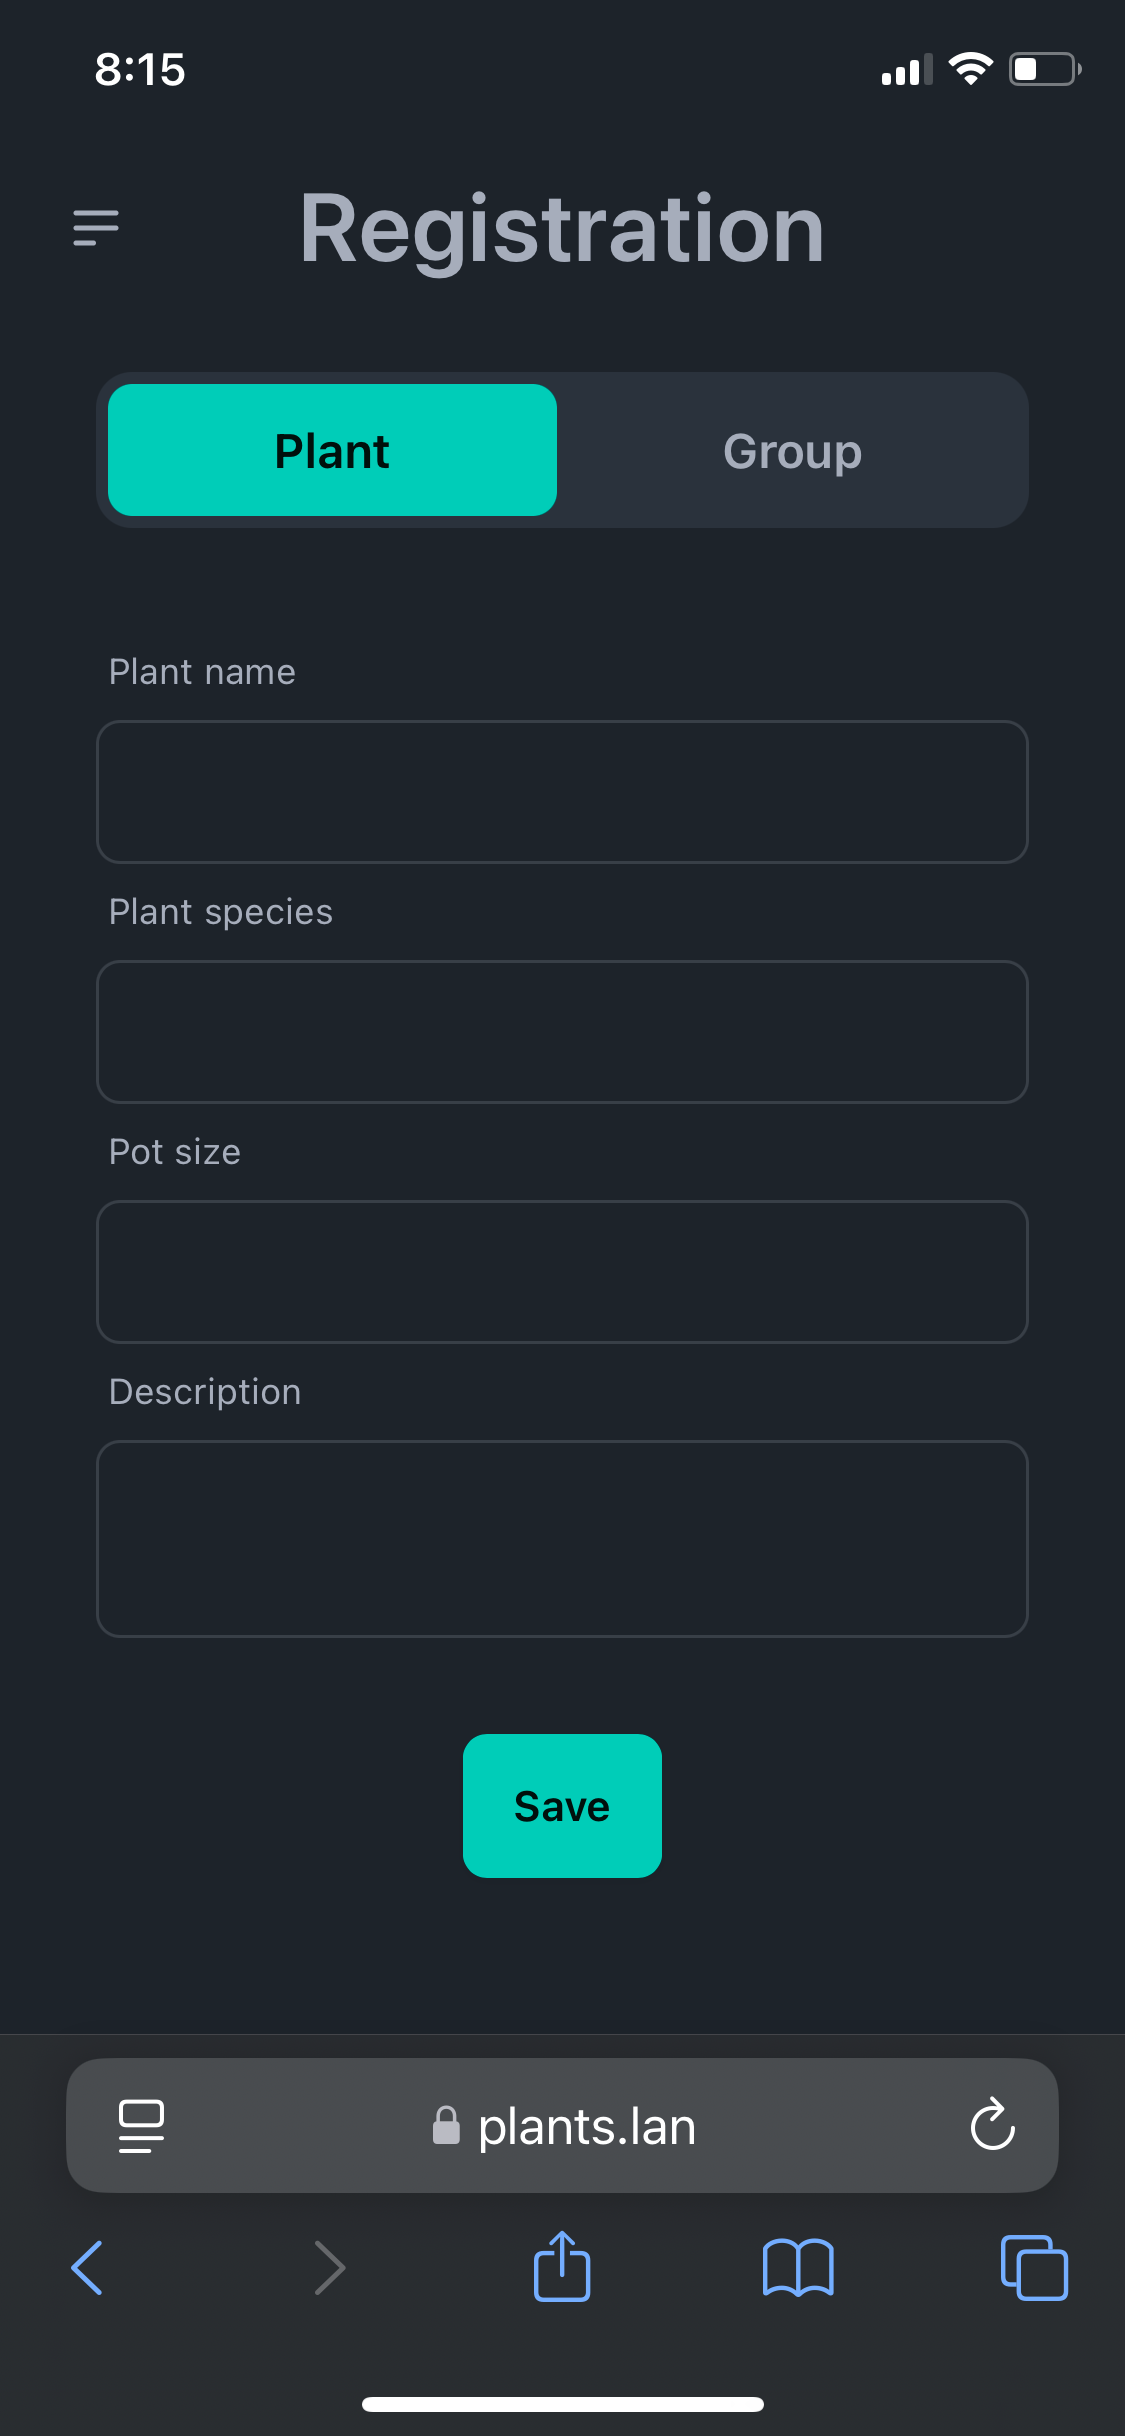Open Safari bookmarks

pos(798,2267)
